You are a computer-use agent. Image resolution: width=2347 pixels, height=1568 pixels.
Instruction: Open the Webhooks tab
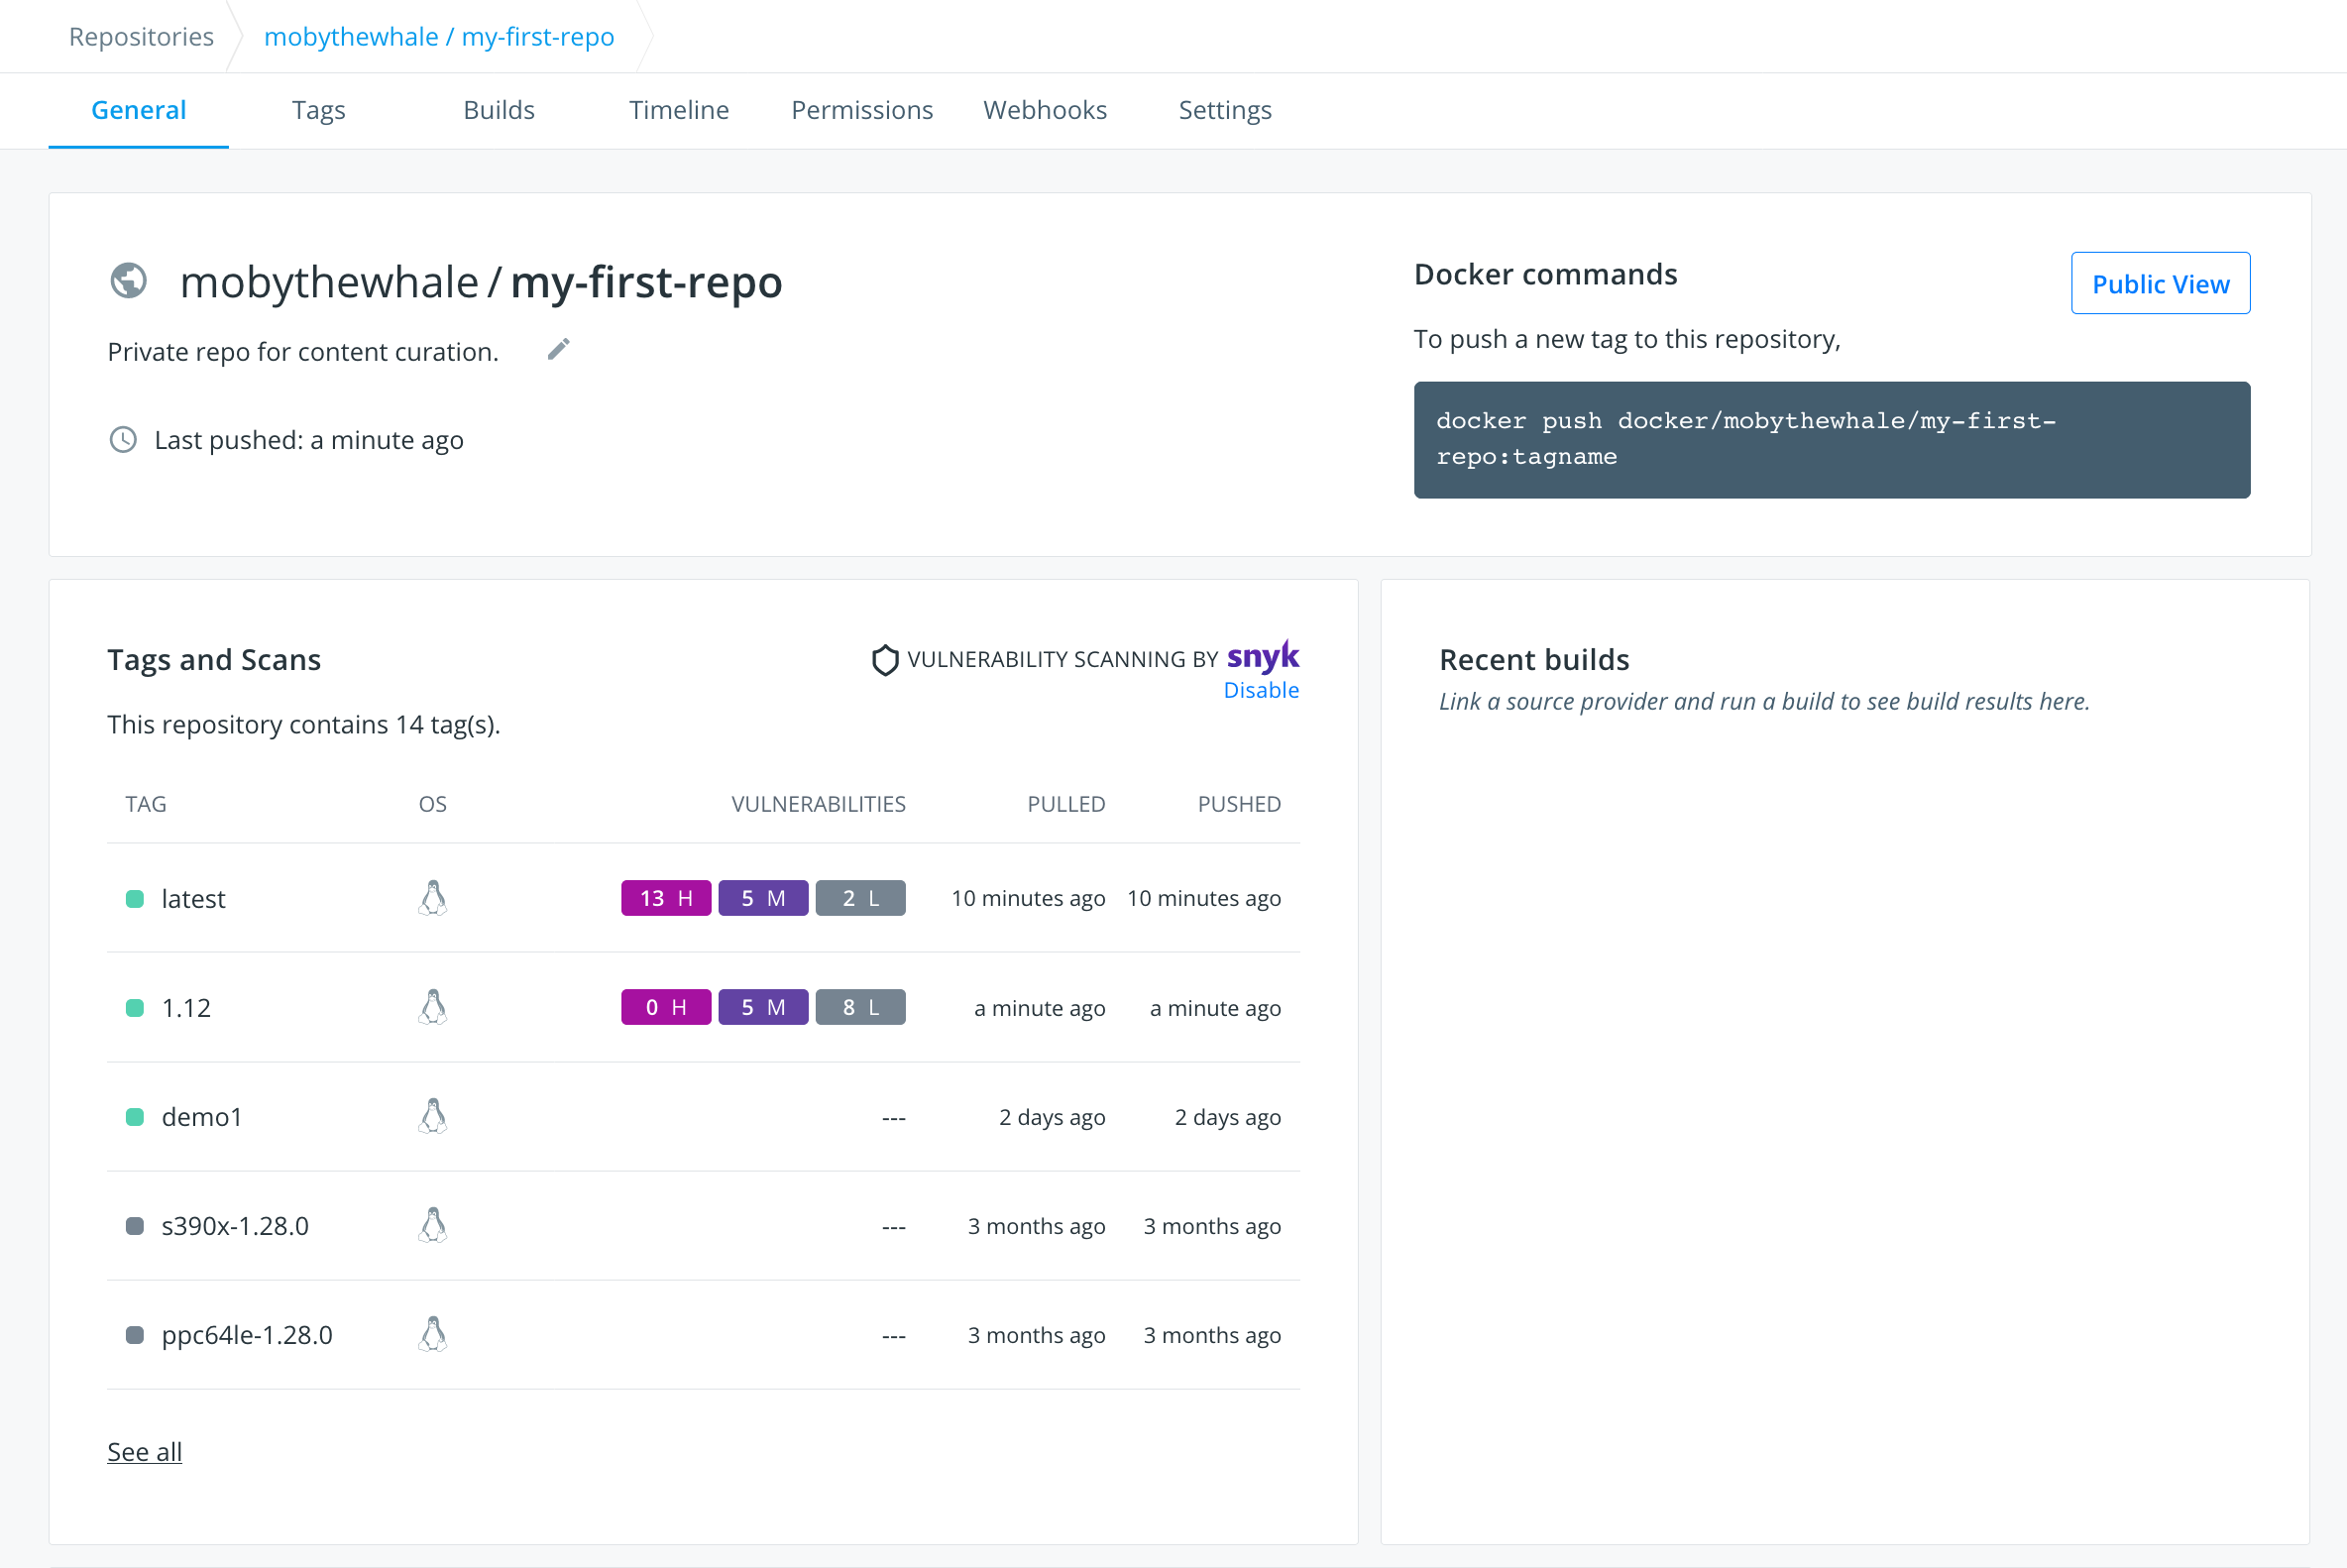tap(1045, 110)
